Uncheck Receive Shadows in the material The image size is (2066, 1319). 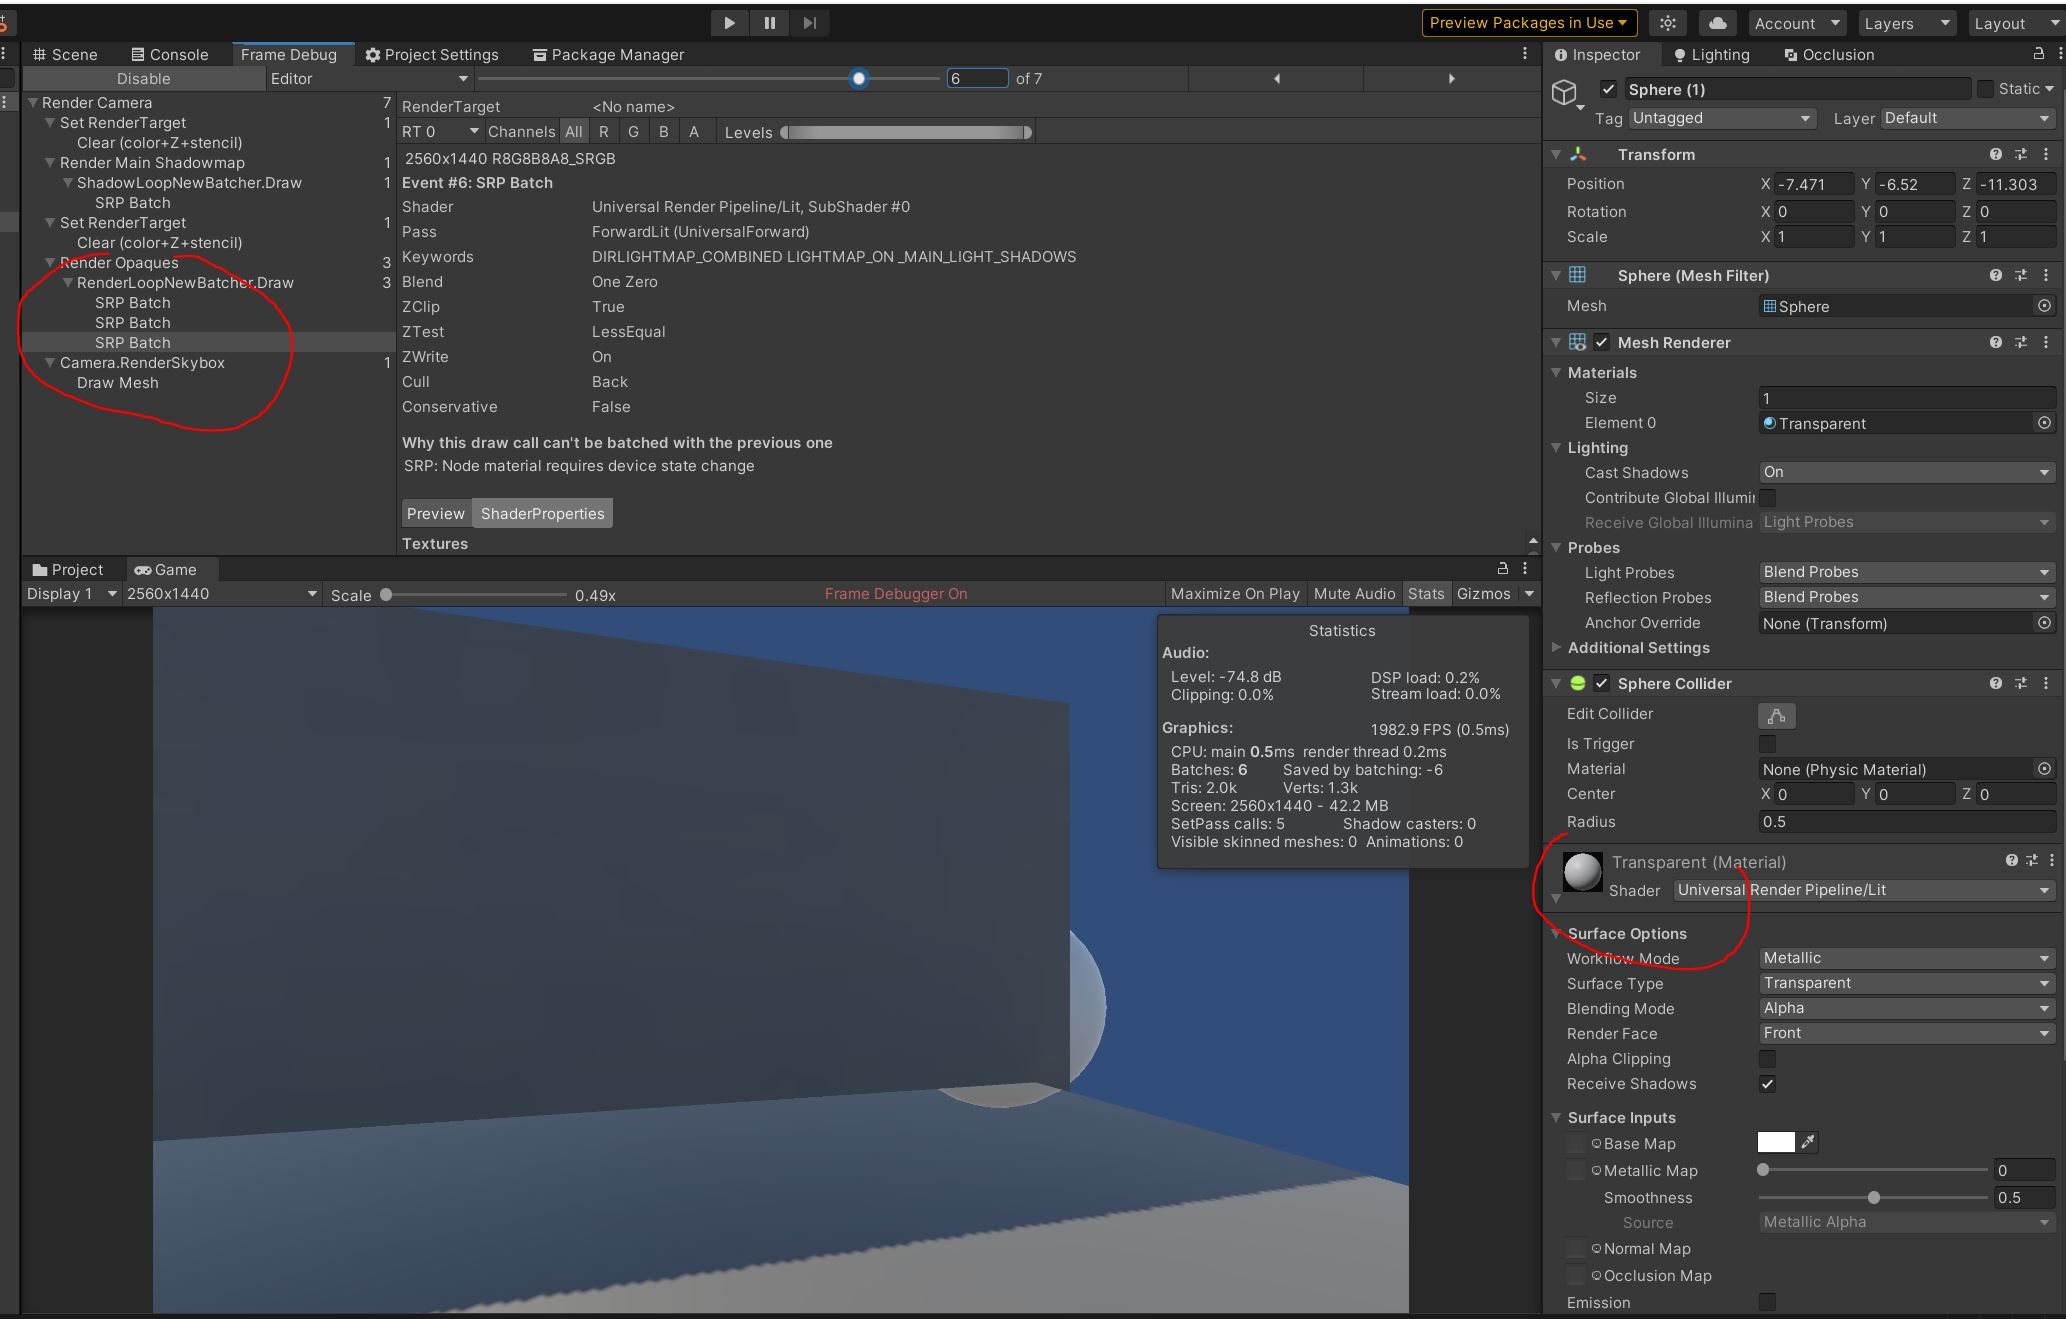pyautogui.click(x=1767, y=1084)
